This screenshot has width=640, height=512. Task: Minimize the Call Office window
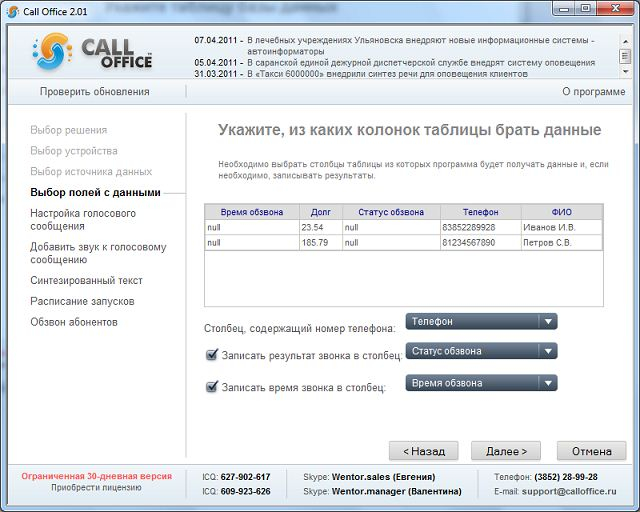tap(564, 9)
